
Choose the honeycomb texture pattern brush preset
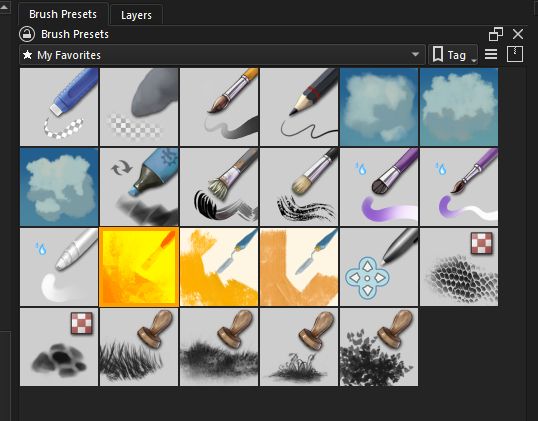[x=459, y=267]
